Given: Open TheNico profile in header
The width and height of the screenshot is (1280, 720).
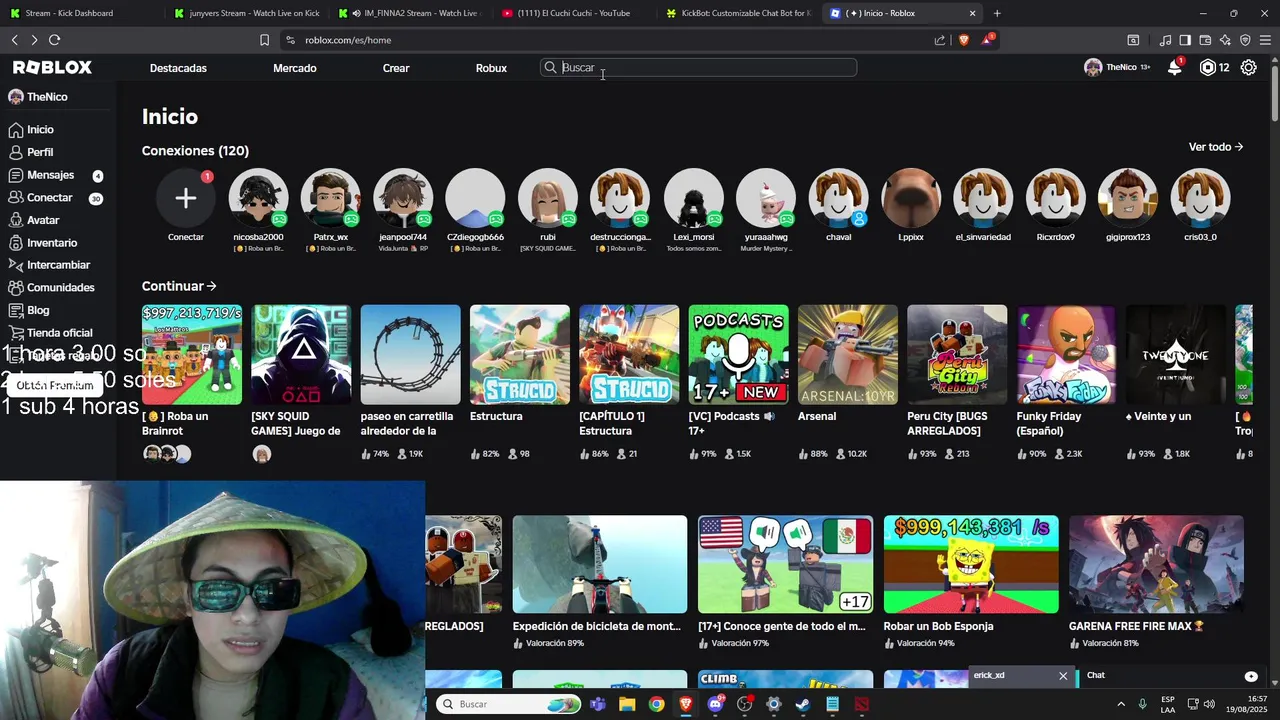Looking at the screenshot, I should click(1116, 67).
